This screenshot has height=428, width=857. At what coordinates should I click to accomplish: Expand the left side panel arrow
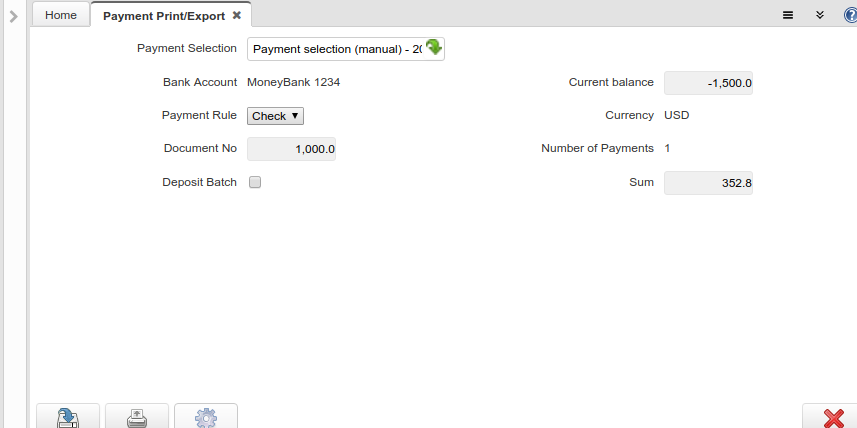point(14,16)
